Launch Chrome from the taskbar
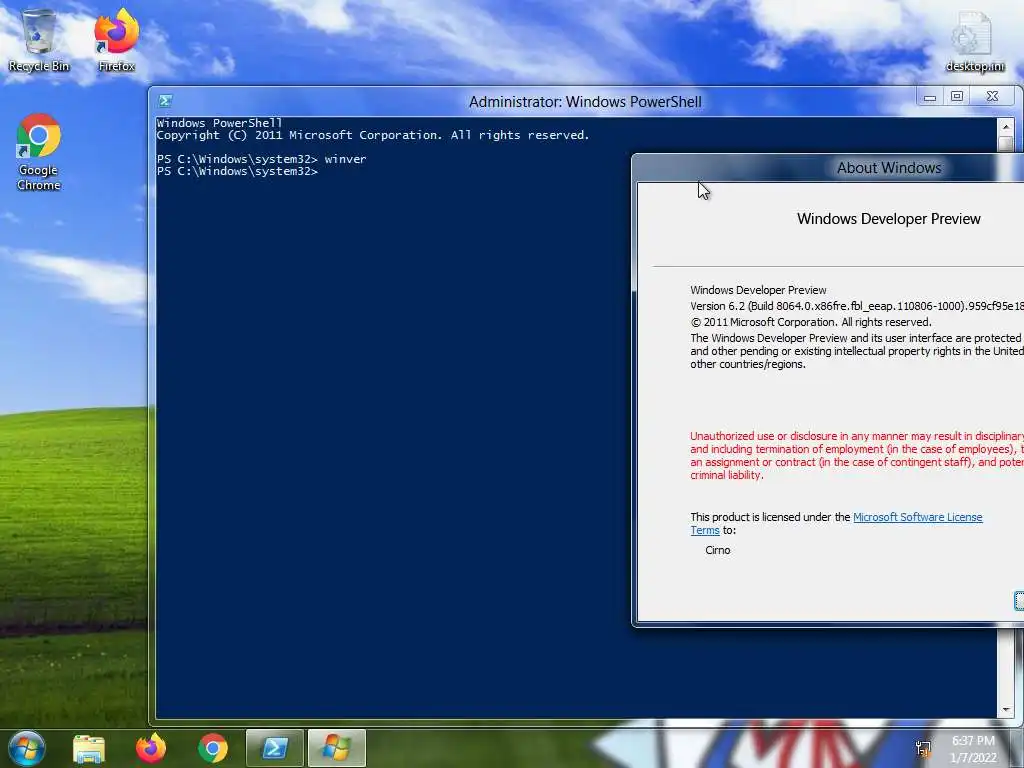 tap(213, 748)
